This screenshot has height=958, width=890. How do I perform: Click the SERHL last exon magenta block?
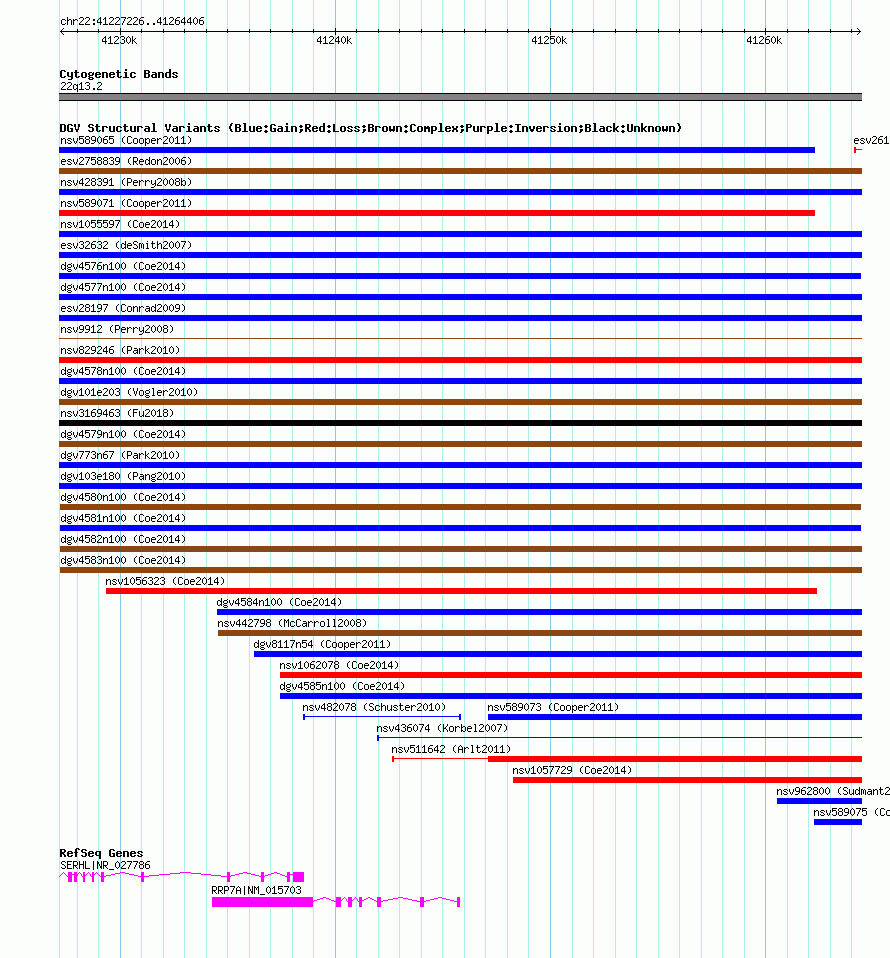tap(299, 877)
